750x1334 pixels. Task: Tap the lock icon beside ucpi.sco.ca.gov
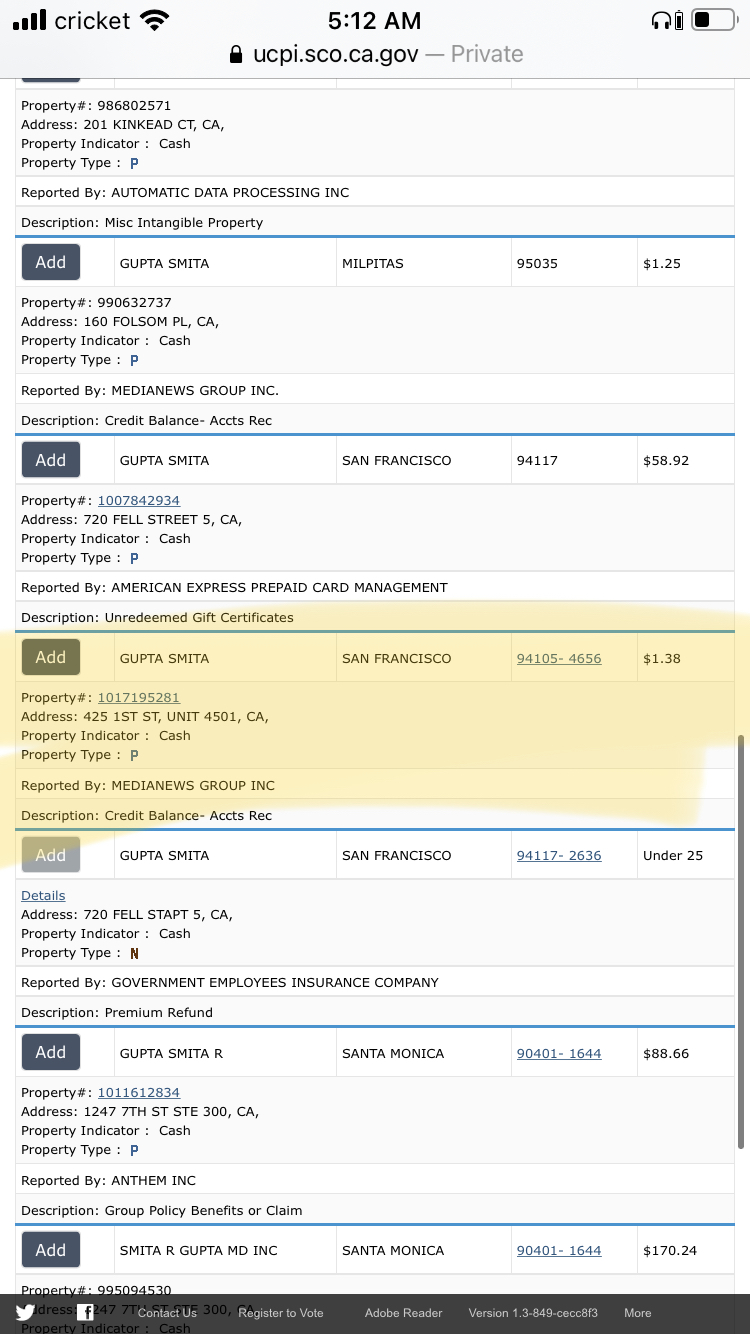tap(236, 54)
